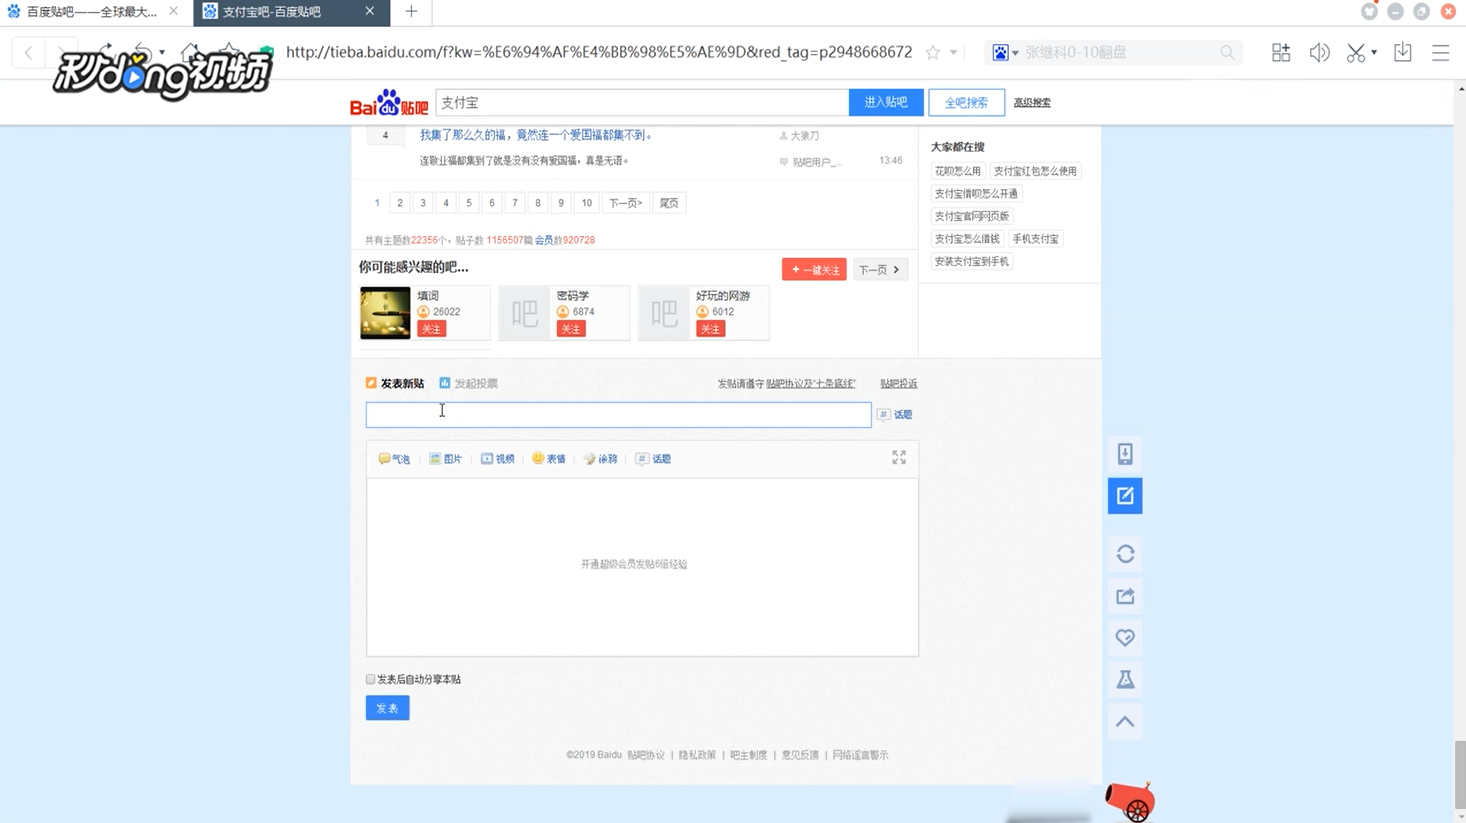Click the 下一页 button in recommended bars
1466x823 pixels.
[x=880, y=269]
